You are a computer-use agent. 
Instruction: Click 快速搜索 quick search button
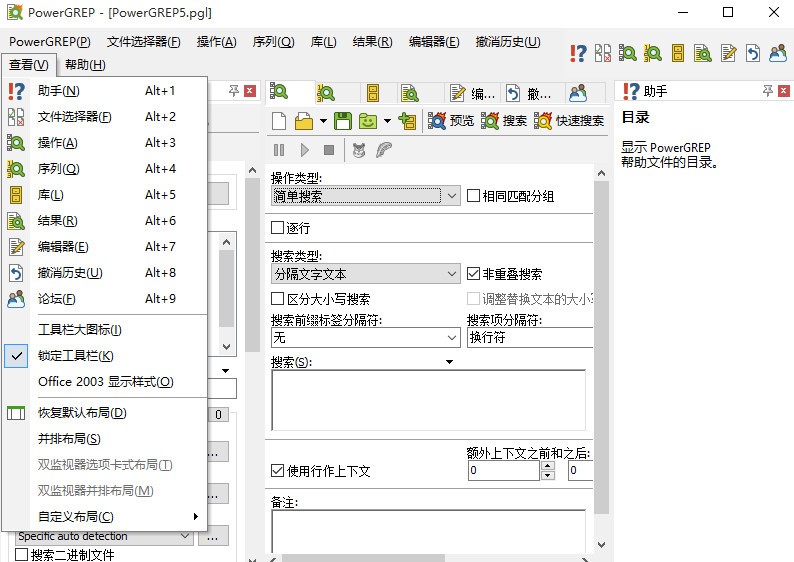569,121
